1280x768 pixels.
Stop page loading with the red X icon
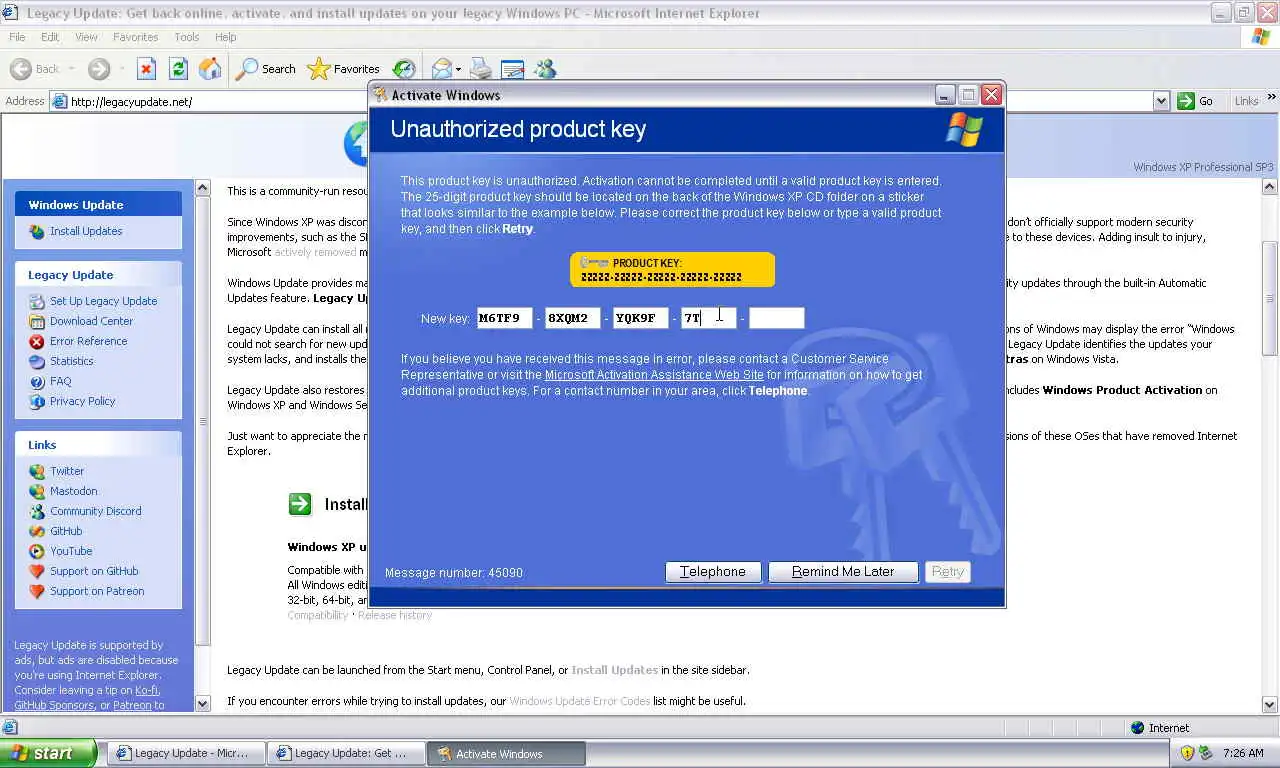click(146, 69)
